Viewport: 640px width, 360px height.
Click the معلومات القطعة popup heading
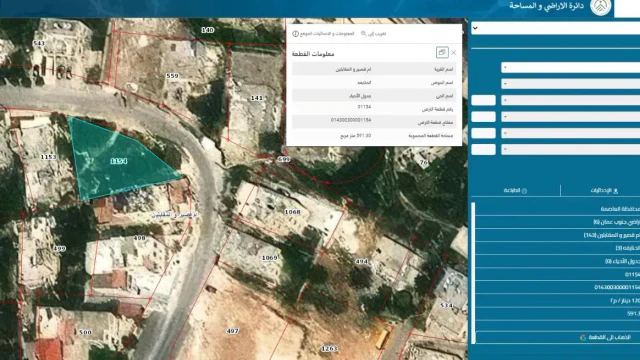pyautogui.click(x=313, y=54)
